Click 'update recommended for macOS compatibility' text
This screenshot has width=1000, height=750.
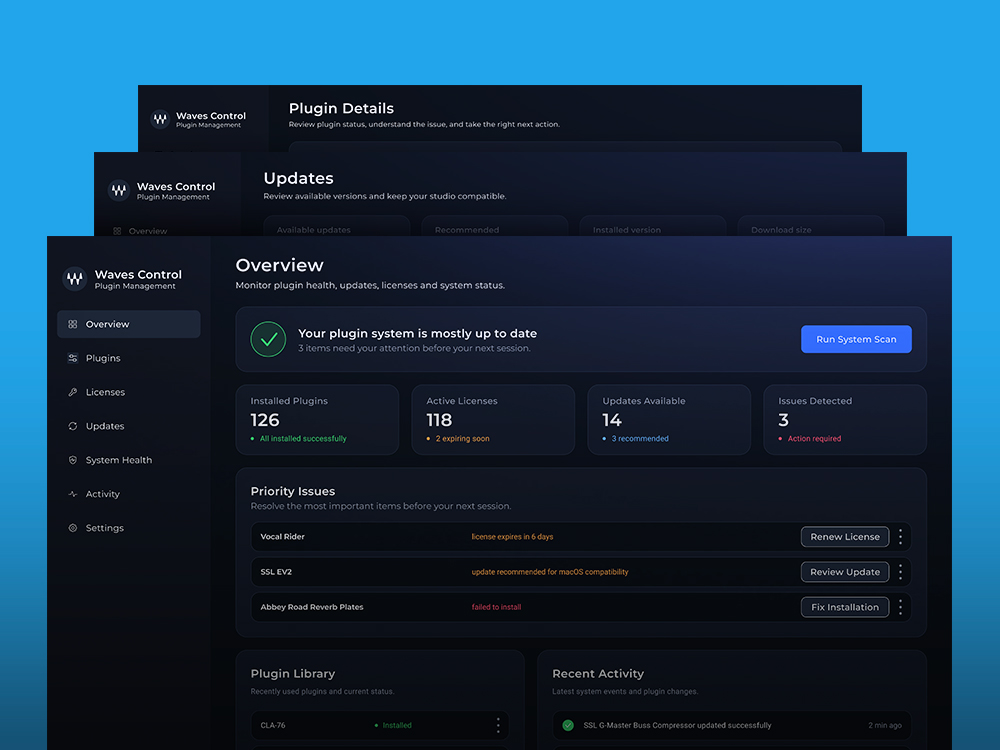coord(550,572)
